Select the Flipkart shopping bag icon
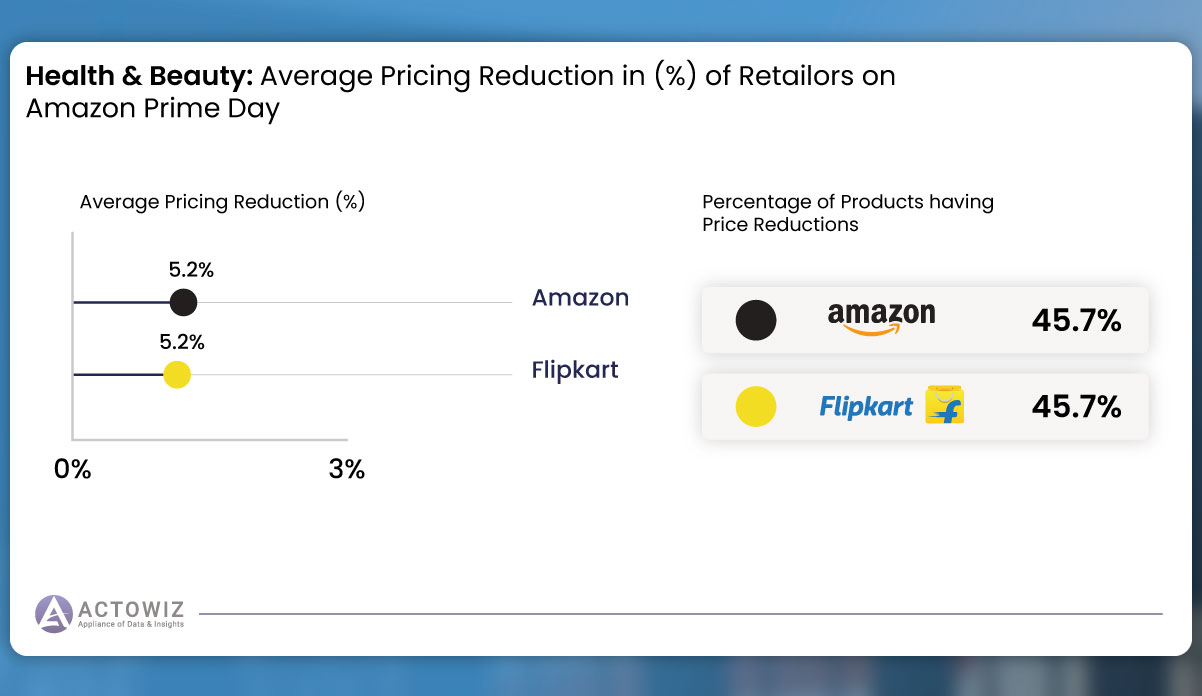The width and height of the screenshot is (1202, 696). point(944,405)
